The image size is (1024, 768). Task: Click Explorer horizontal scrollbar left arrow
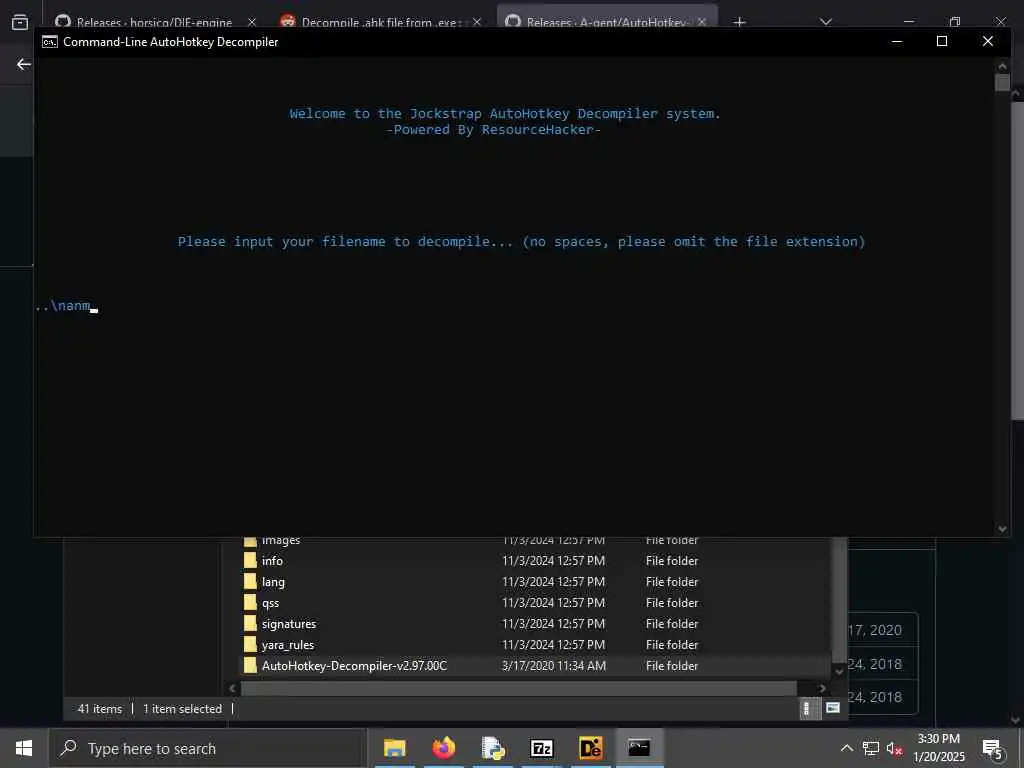232,688
